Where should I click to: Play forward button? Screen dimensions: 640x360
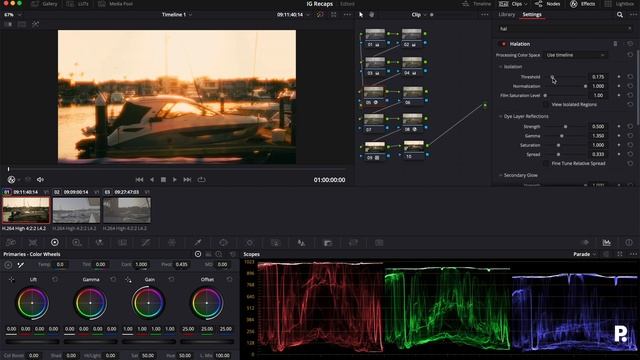(x=175, y=180)
